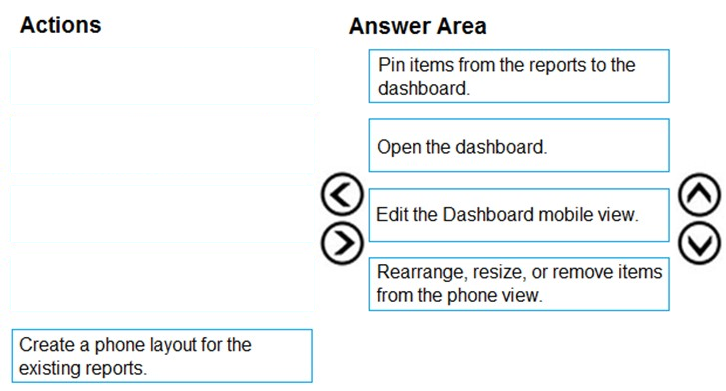726x391 pixels.
Task: Click the topmost empty slot under Actions
Action: pos(162,76)
